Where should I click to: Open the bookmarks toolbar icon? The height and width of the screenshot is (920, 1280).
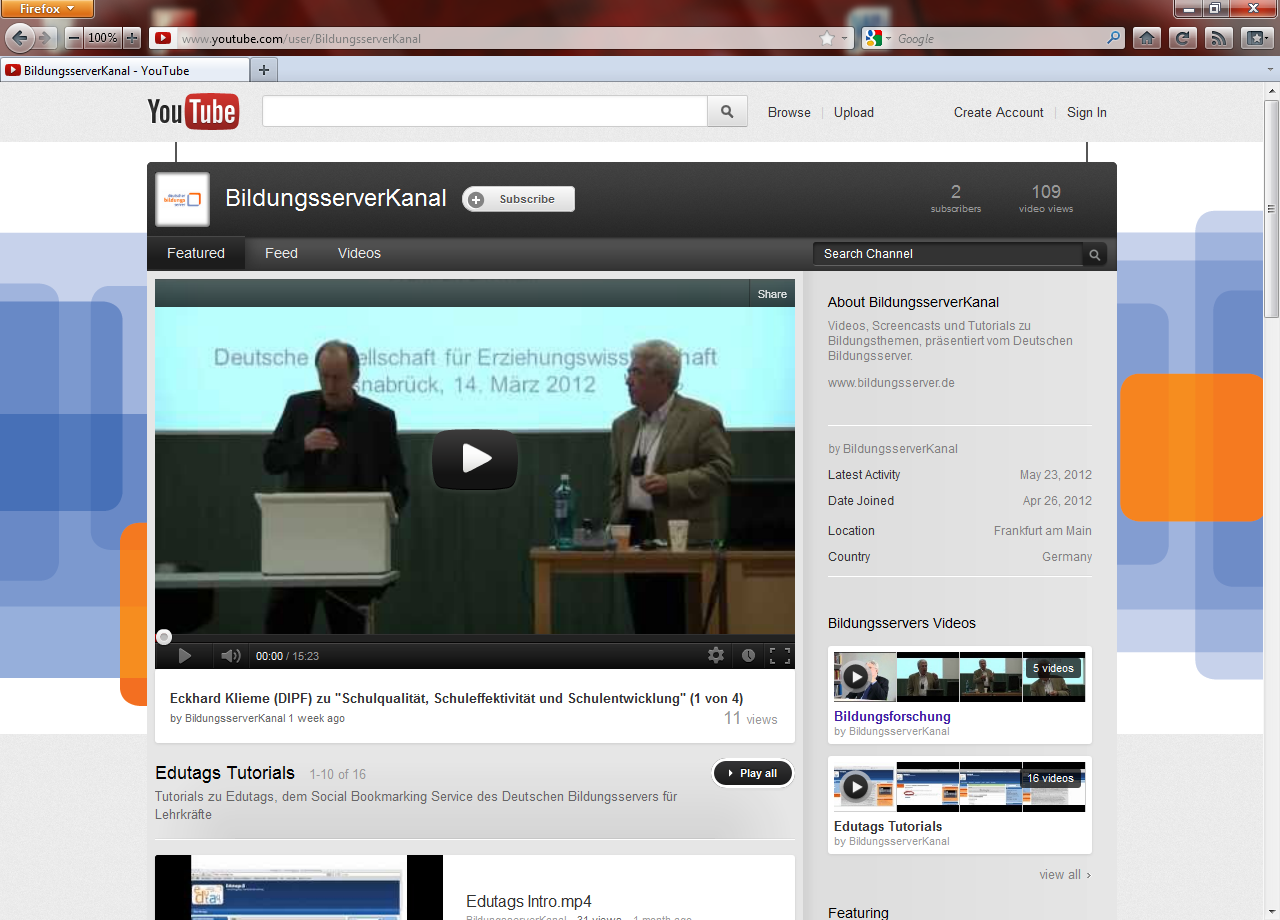tap(1257, 38)
